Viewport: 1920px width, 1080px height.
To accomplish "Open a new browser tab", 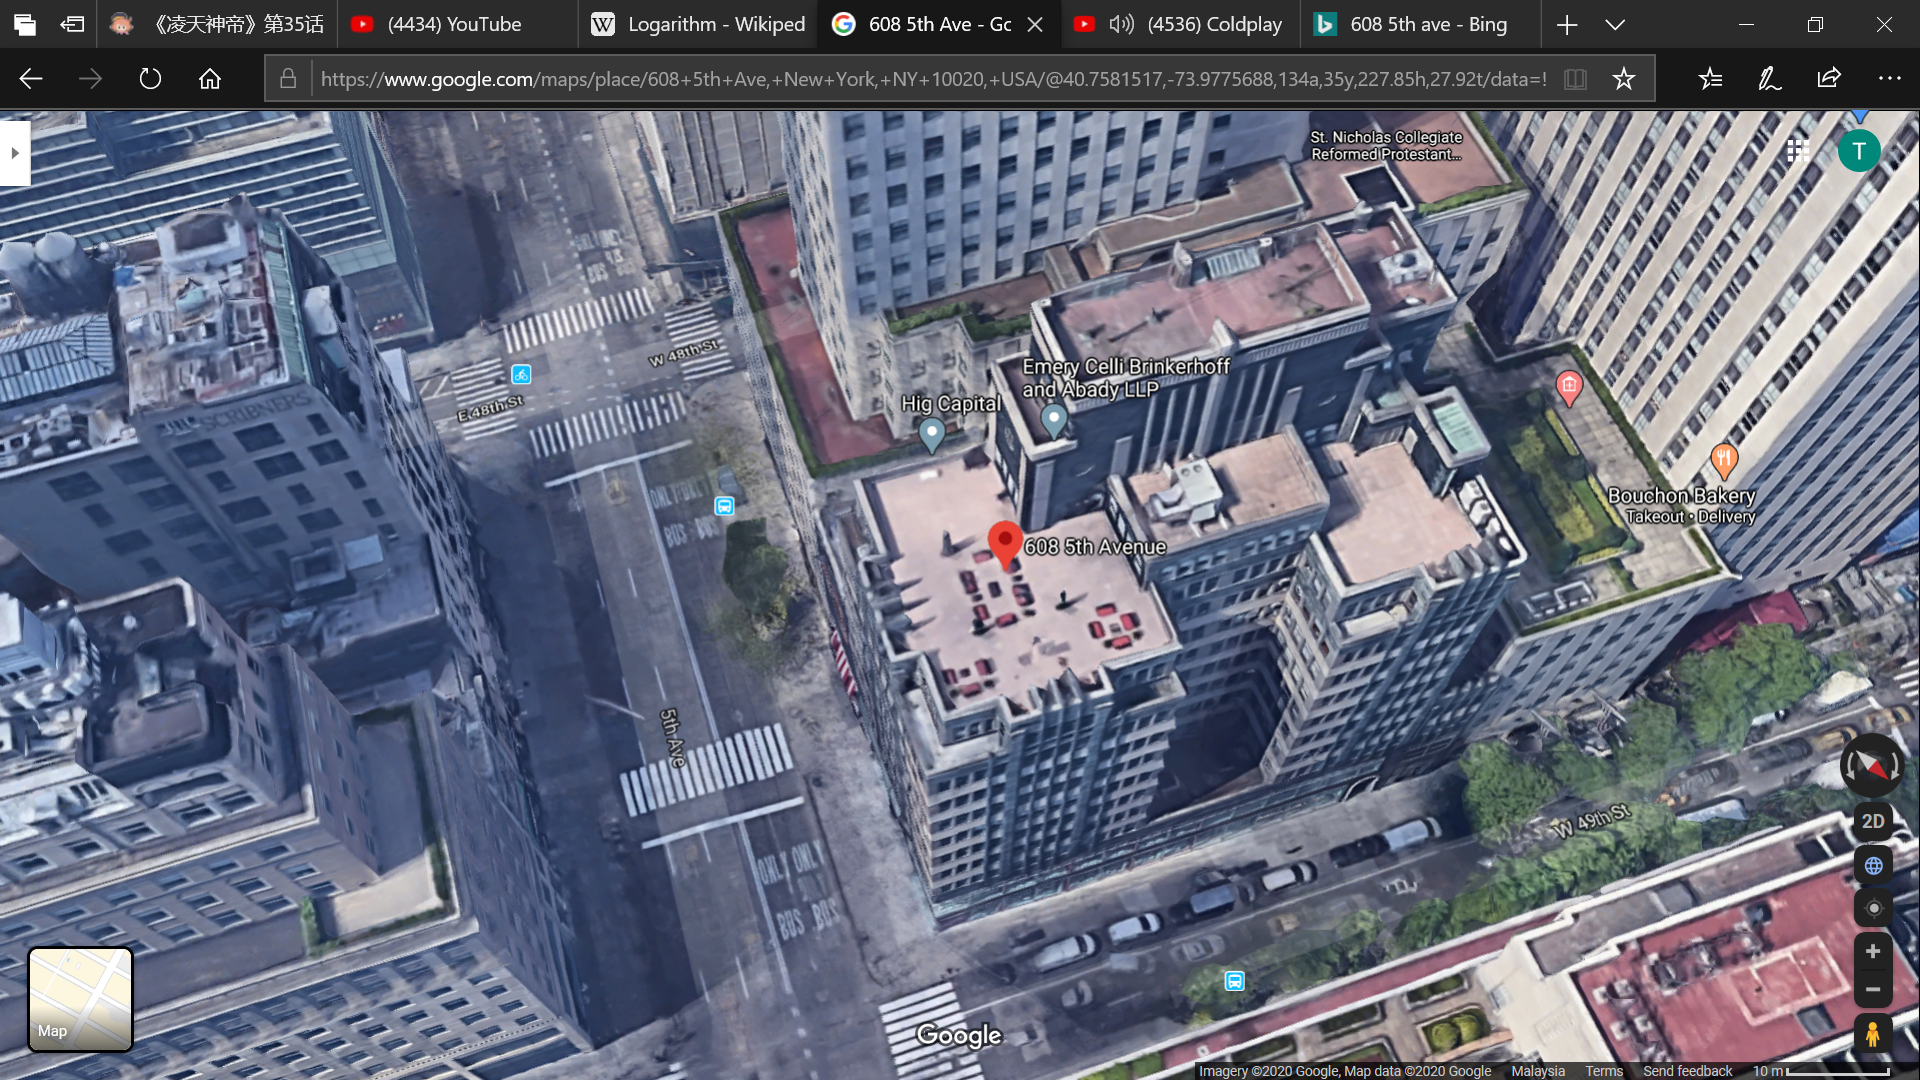I will [x=1567, y=24].
